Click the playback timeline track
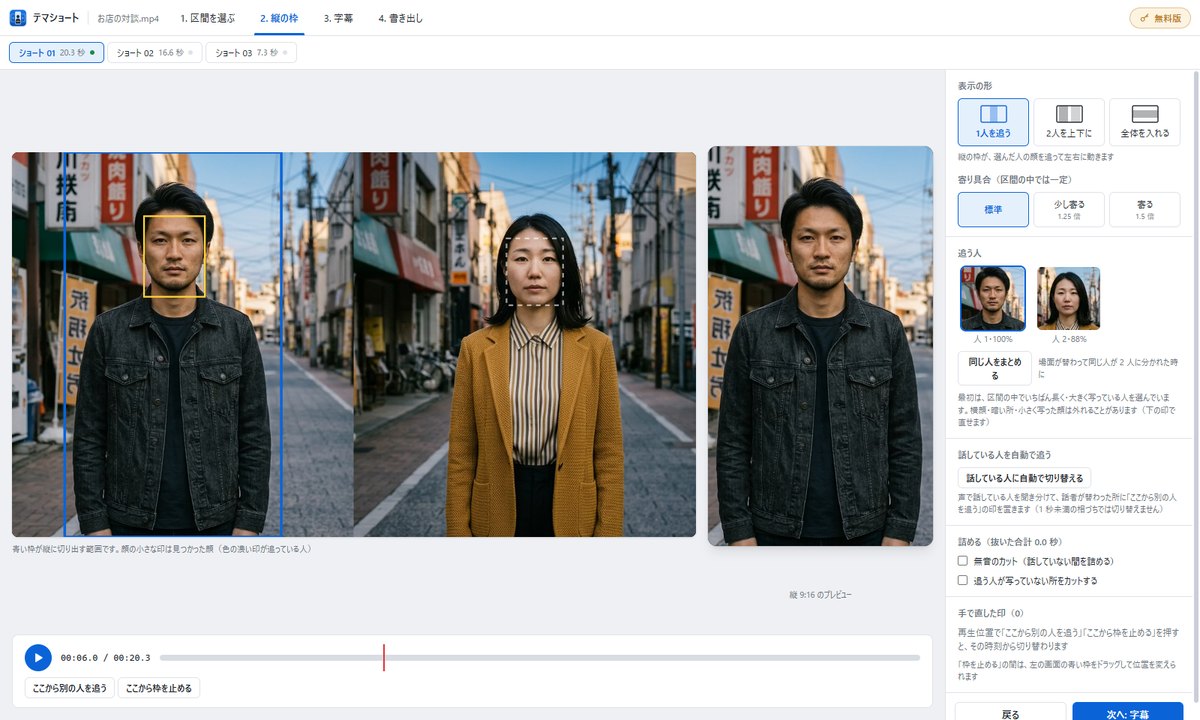Screen dimensions: 1200x720 tap(540, 657)
